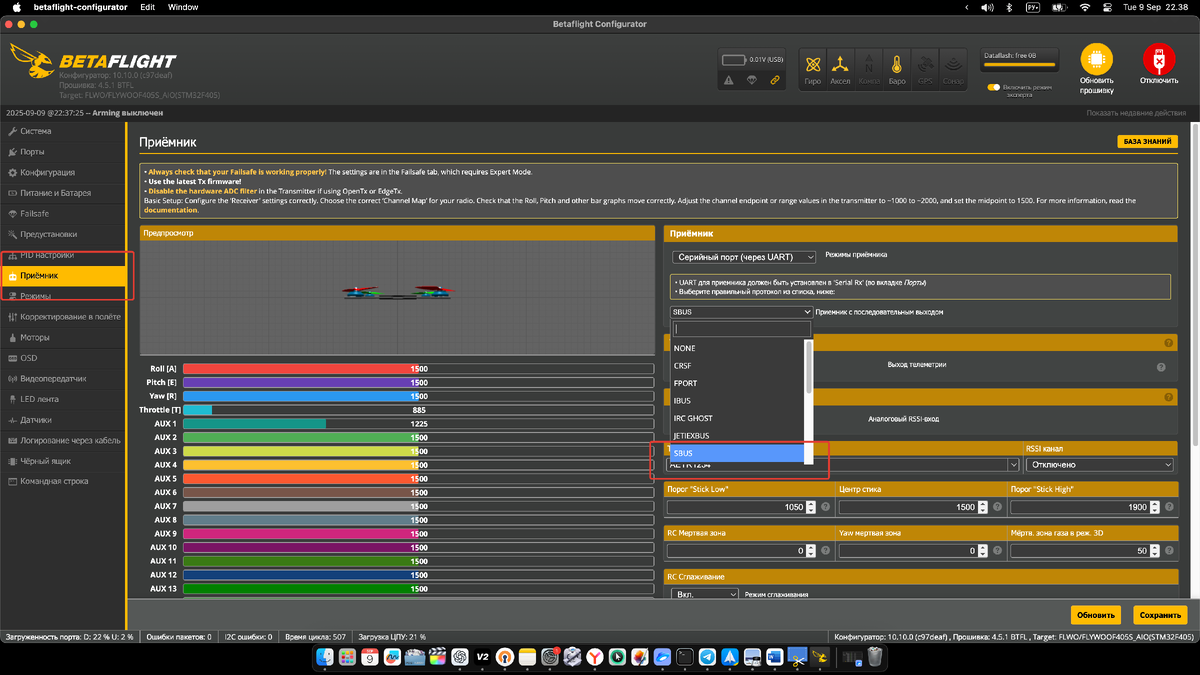Image resolution: width=1200 pixels, height=675 pixels.
Task: Open the Система tab in sidebar
Action: tap(64, 131)
